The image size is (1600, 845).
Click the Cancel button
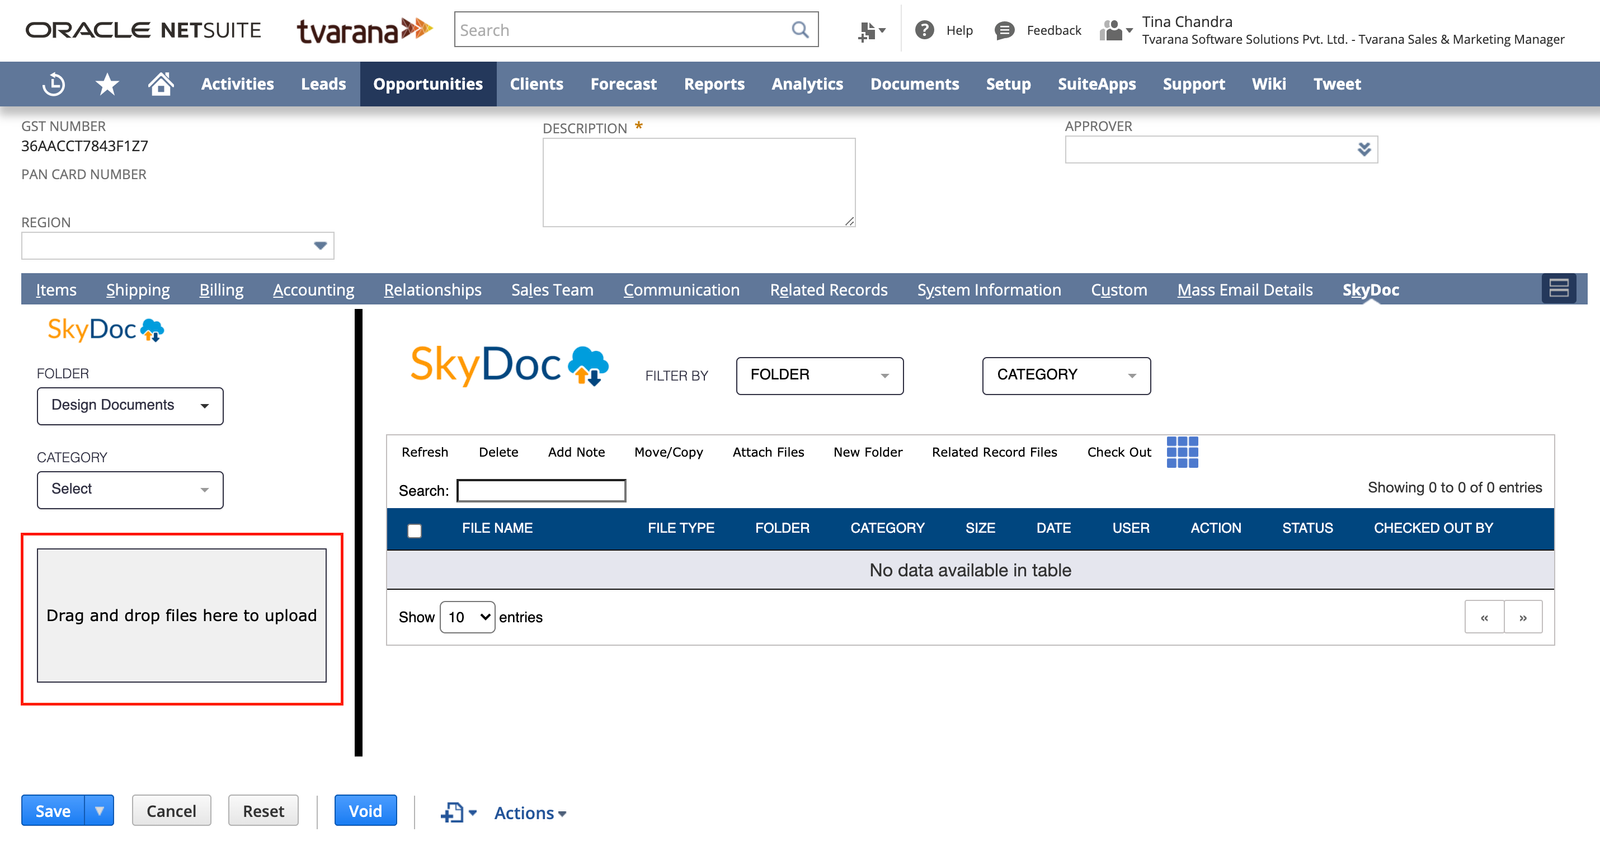[171, 811]
